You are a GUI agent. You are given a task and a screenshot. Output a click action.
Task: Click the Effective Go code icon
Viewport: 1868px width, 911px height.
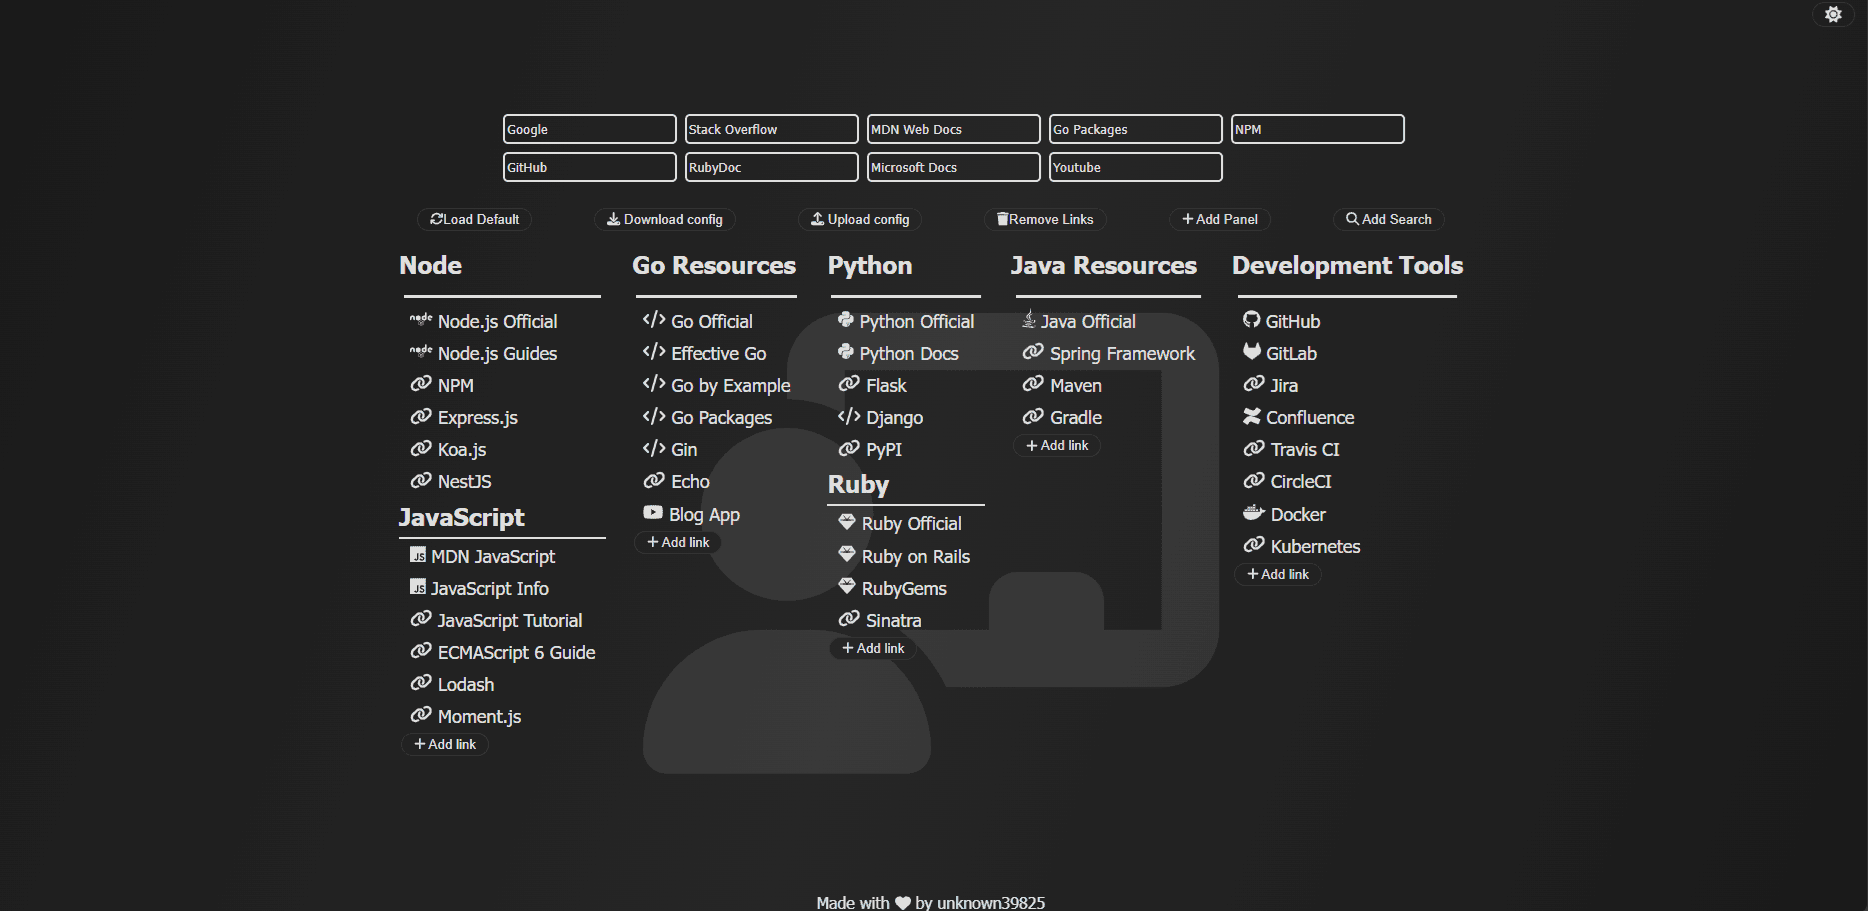tap(654, 352)
